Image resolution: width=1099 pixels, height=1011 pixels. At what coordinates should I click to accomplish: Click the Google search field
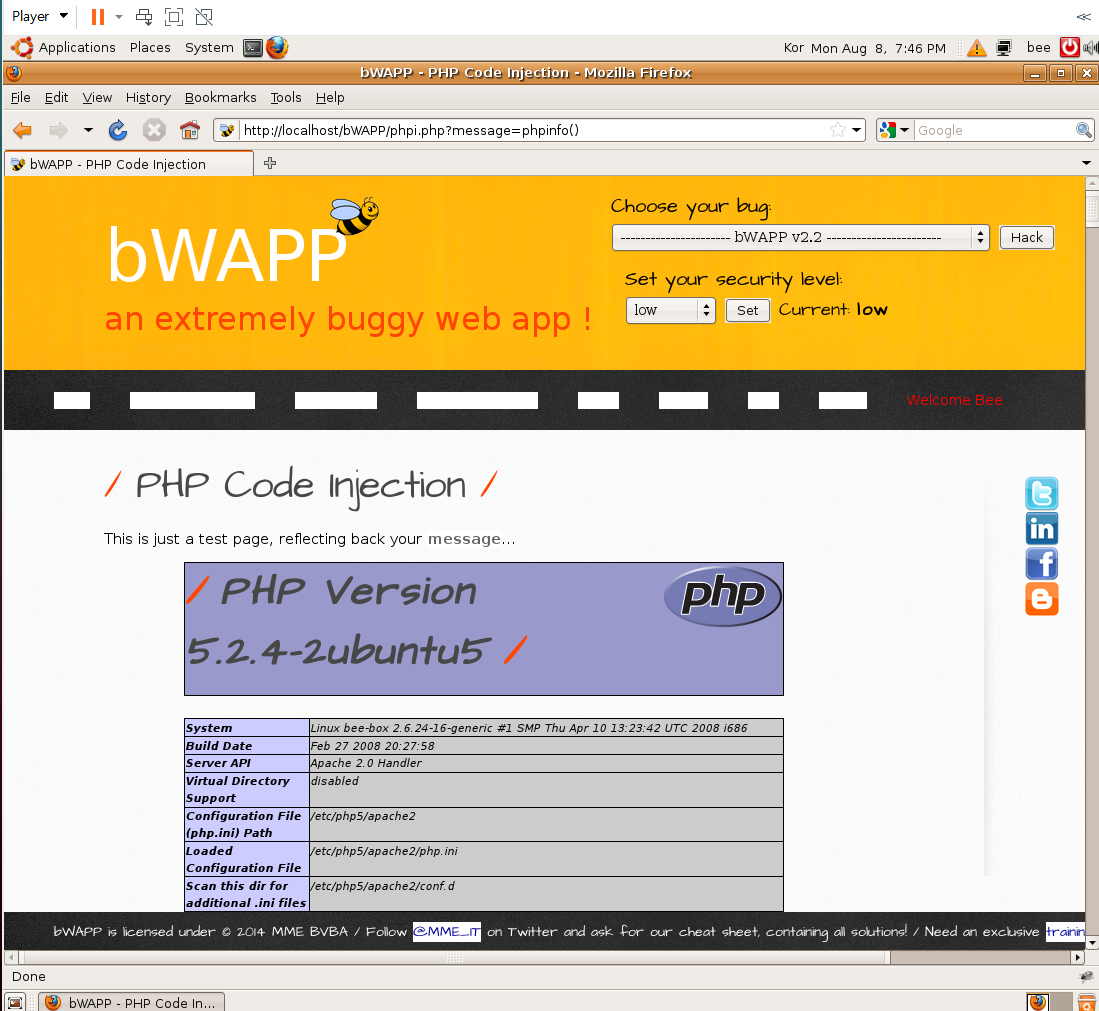[x=995, y=130]
